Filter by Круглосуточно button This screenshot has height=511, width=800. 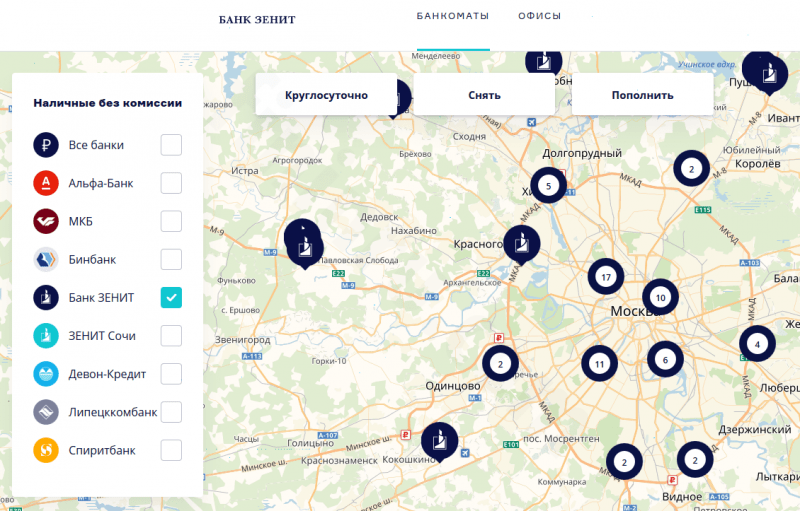pyautogui.click(x=327, y=95)
